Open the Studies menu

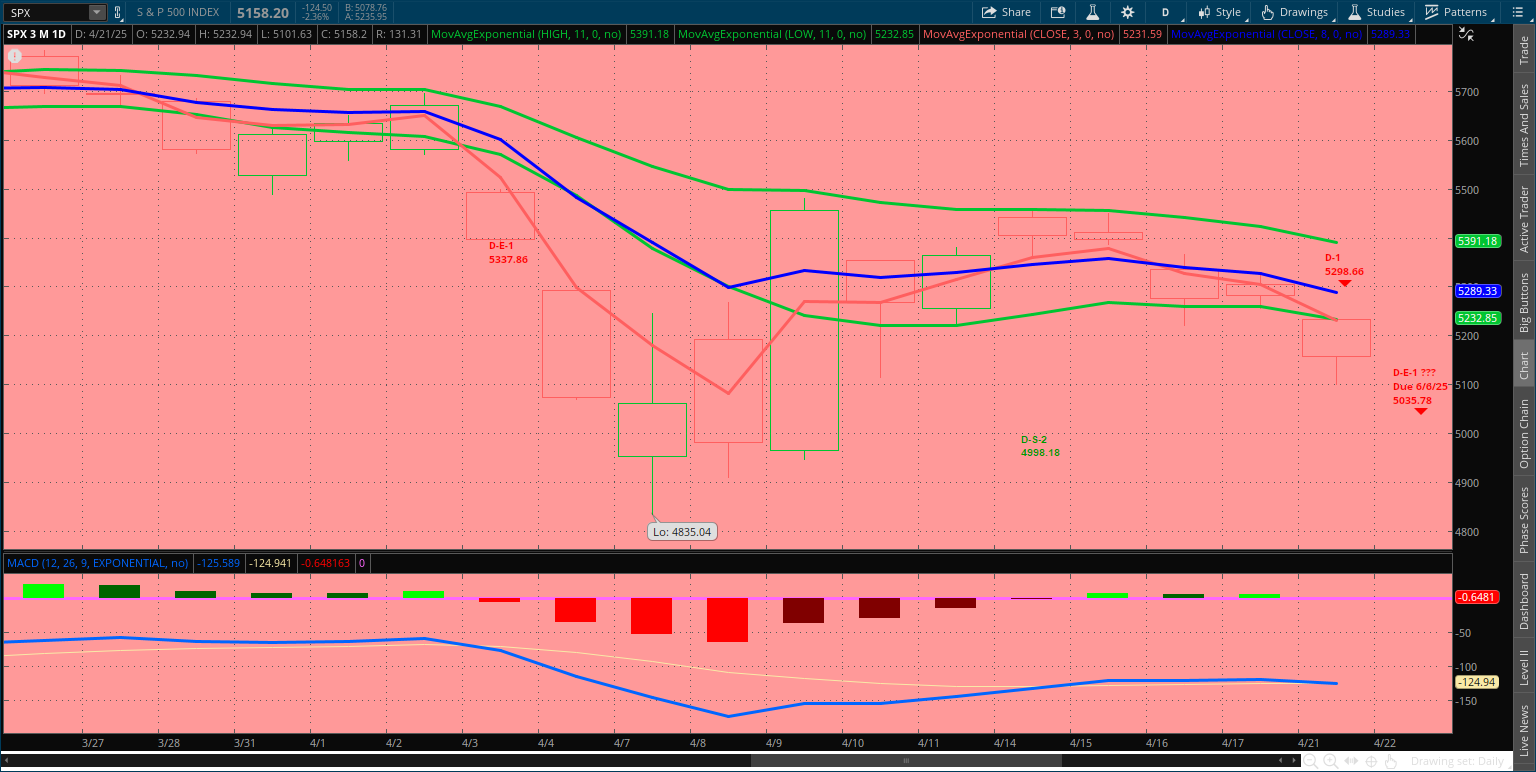(1377, 12)
